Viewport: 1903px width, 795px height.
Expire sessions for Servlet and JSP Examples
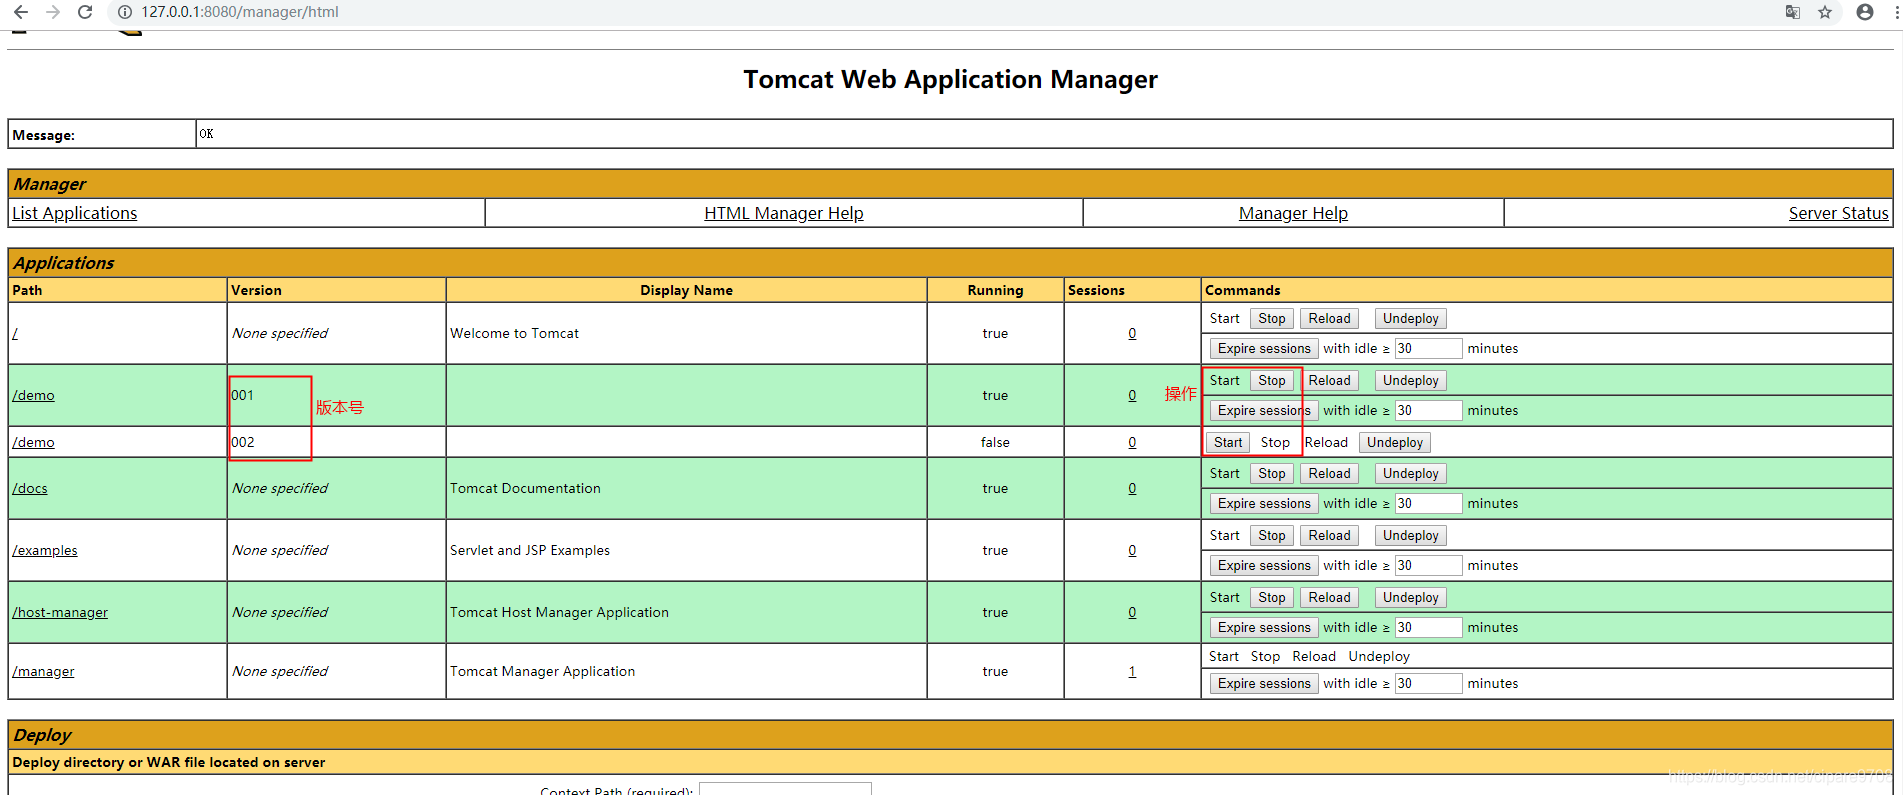pyautogui.click(x=1264, y=565)
